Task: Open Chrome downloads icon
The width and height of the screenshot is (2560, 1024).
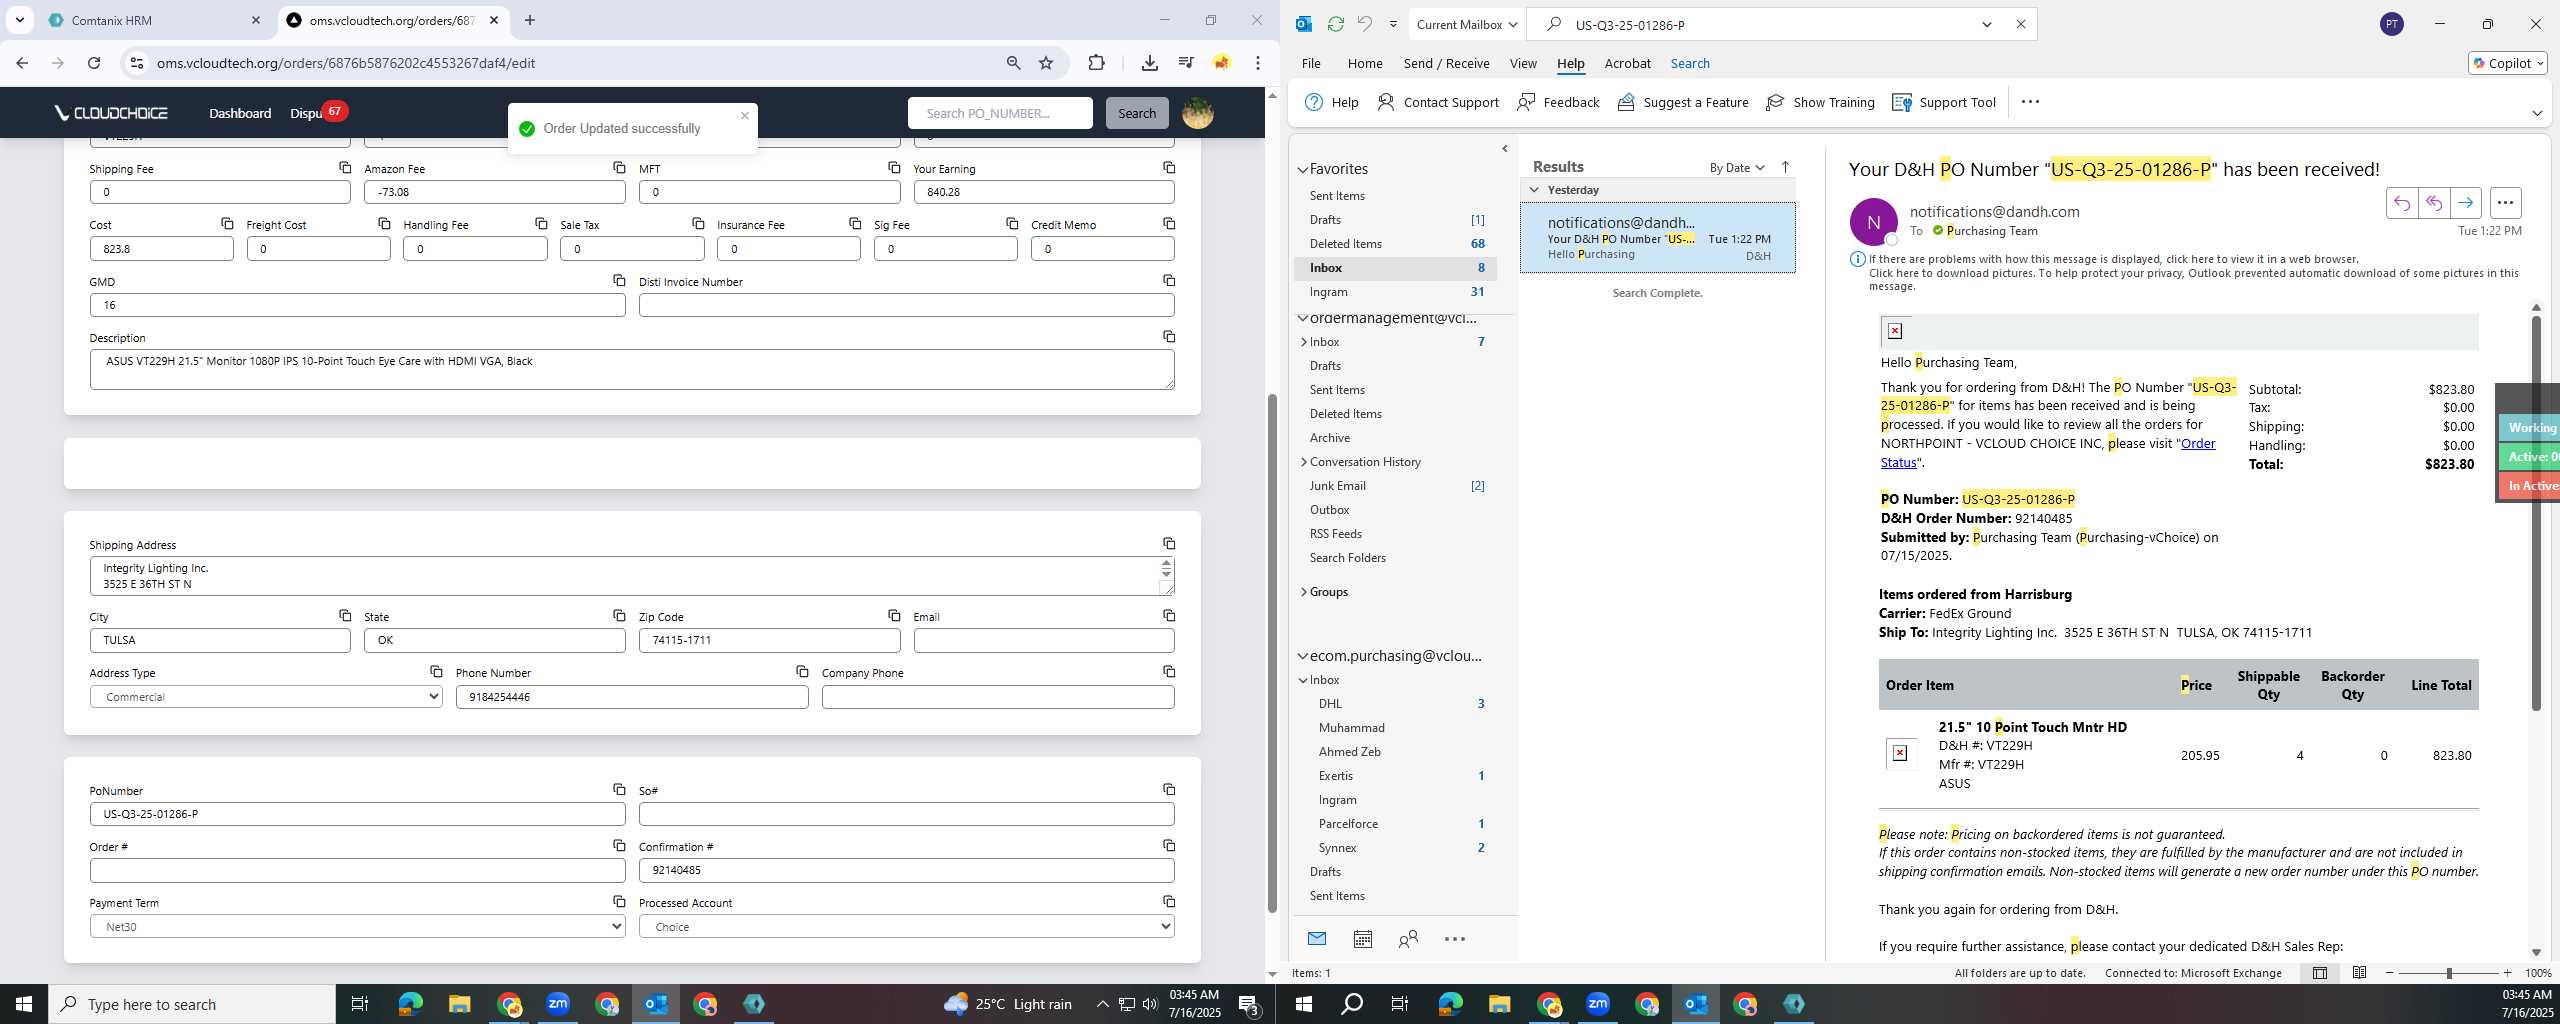Action: click(x=1150, y=63)
